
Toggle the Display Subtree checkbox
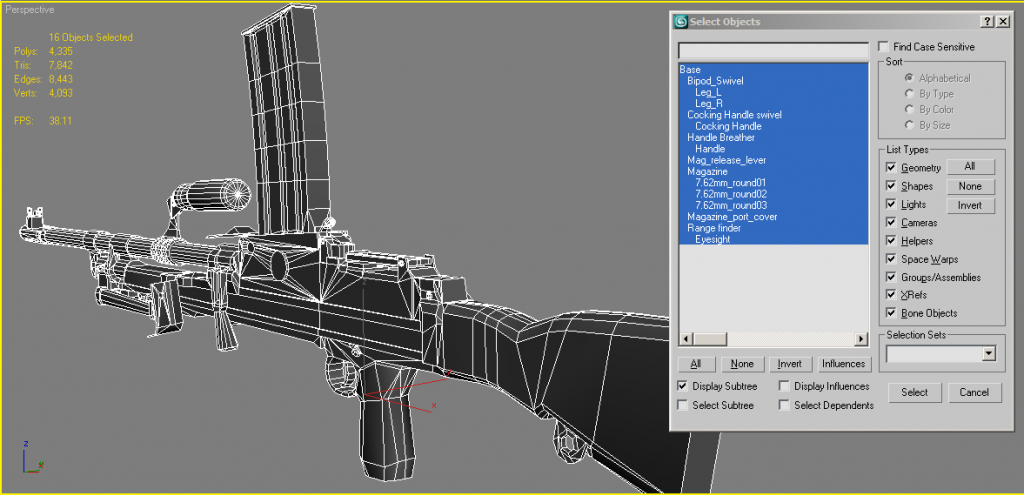tap(683, 386)
